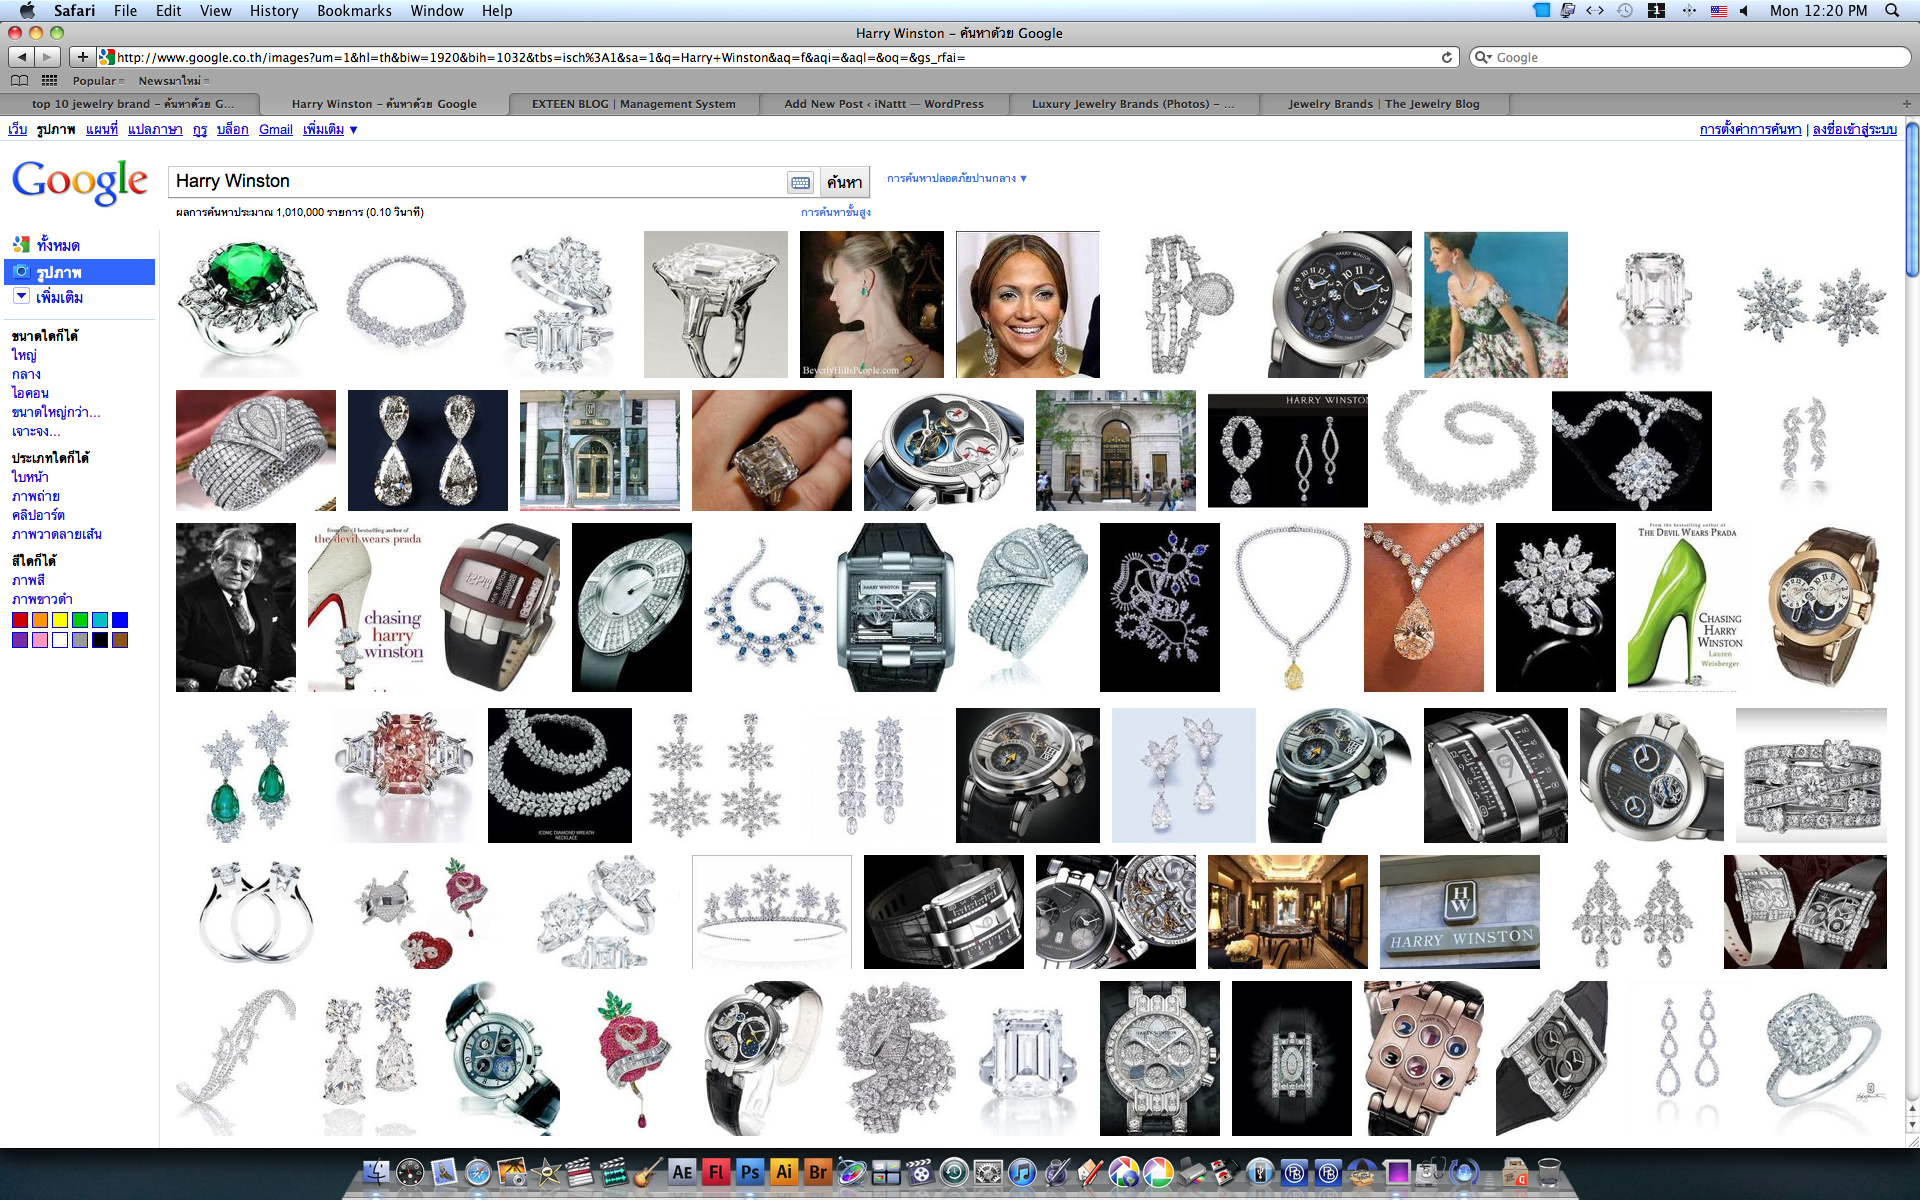Open Top Sites grid icon

[50, 80]
